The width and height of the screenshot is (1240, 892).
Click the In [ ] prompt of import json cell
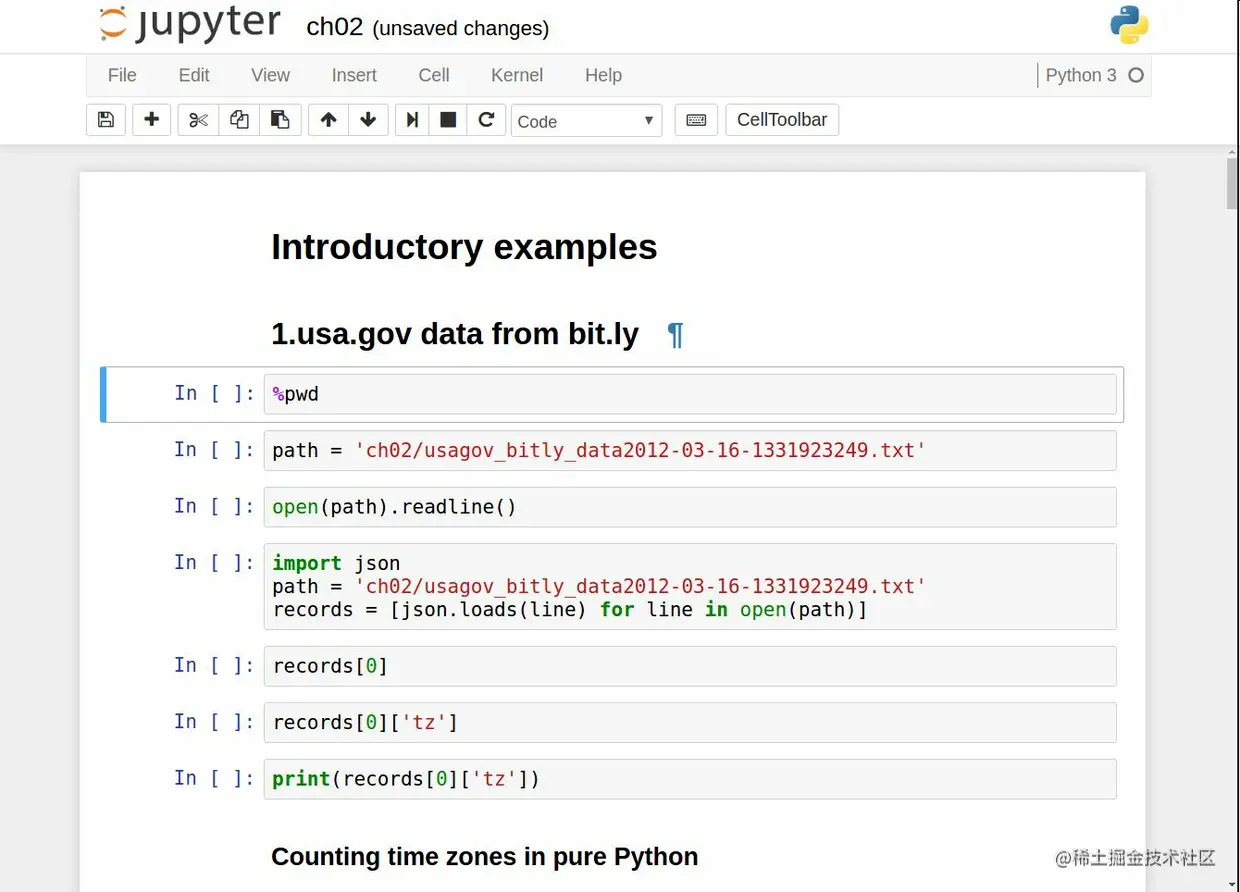(x=215, y=562)
